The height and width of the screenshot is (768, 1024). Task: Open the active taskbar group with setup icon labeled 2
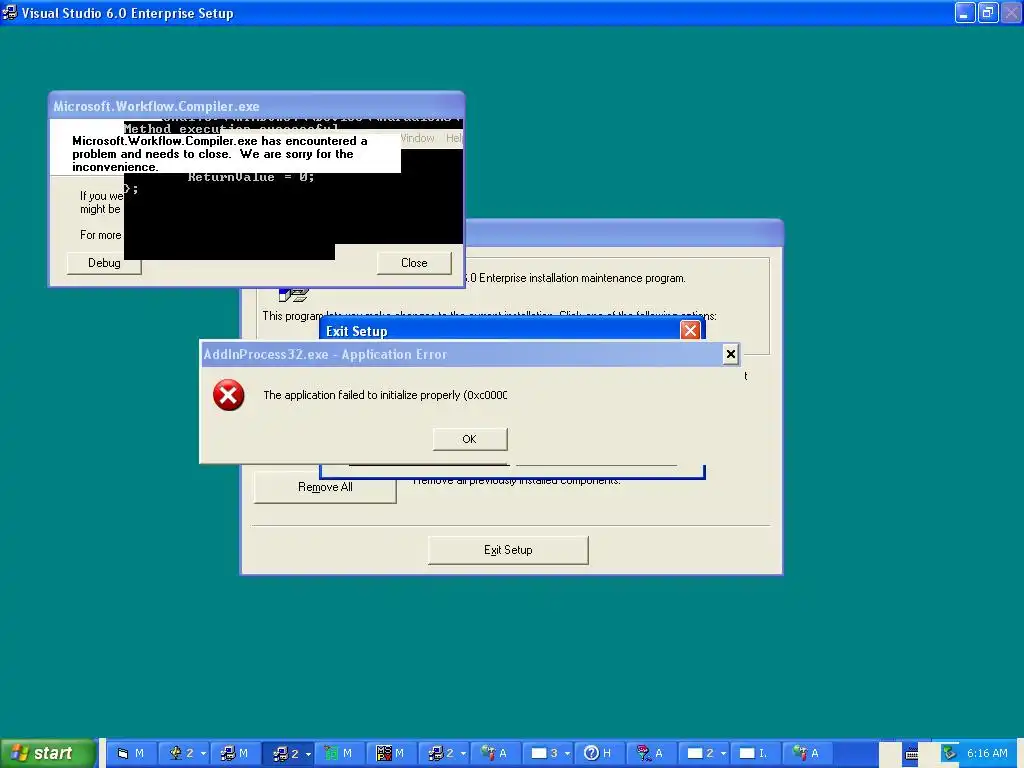click(x=286, y=753)
